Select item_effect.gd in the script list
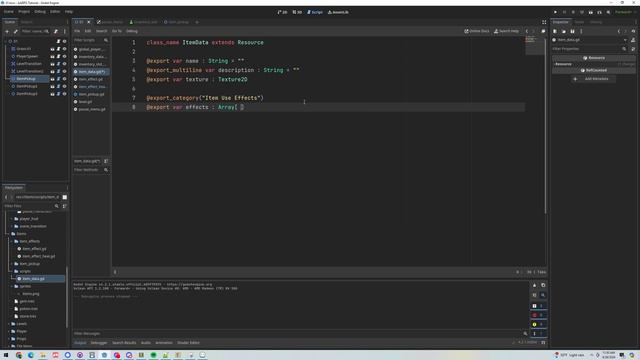 [x=91, y=79]
